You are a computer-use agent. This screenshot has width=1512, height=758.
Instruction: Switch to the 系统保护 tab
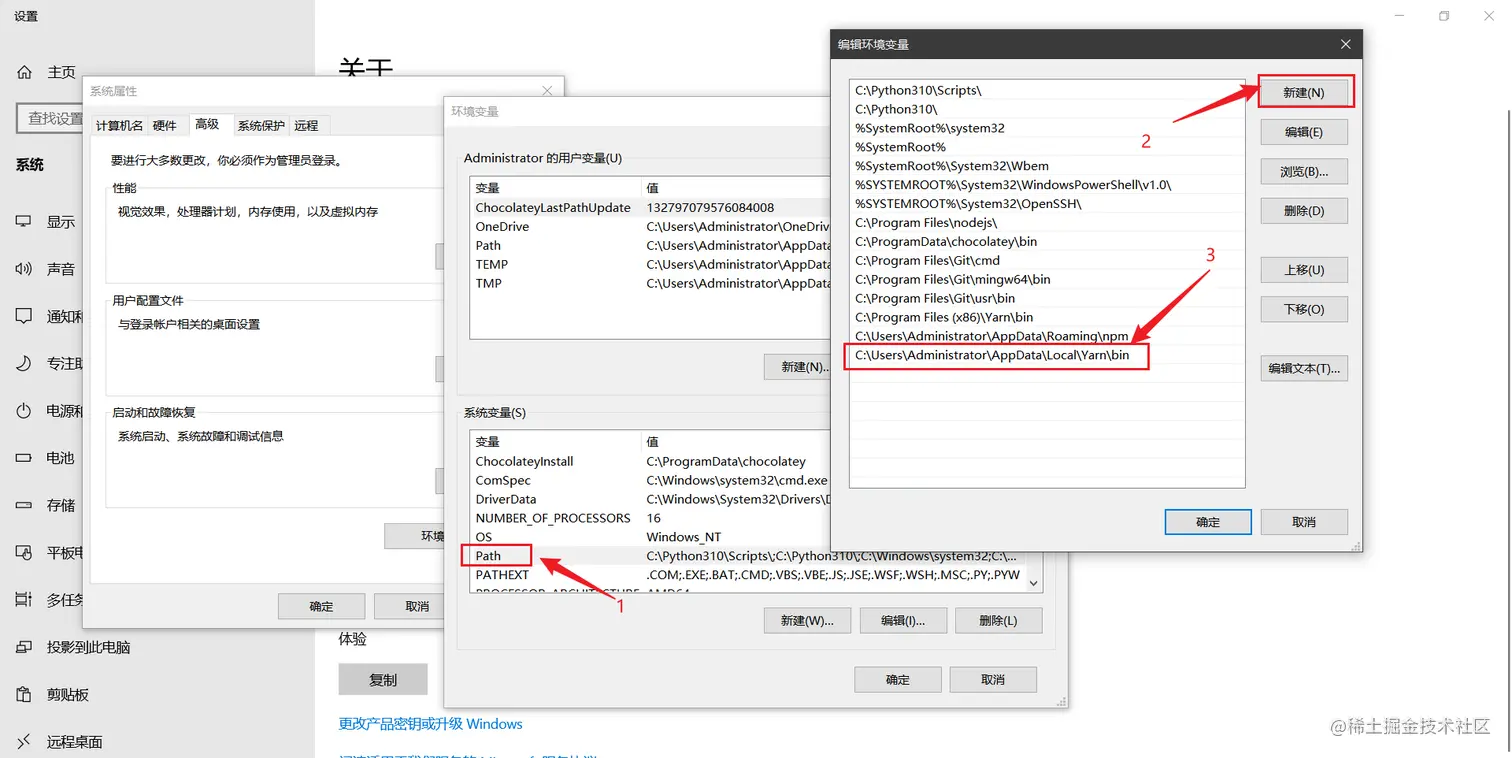point(261,125)
